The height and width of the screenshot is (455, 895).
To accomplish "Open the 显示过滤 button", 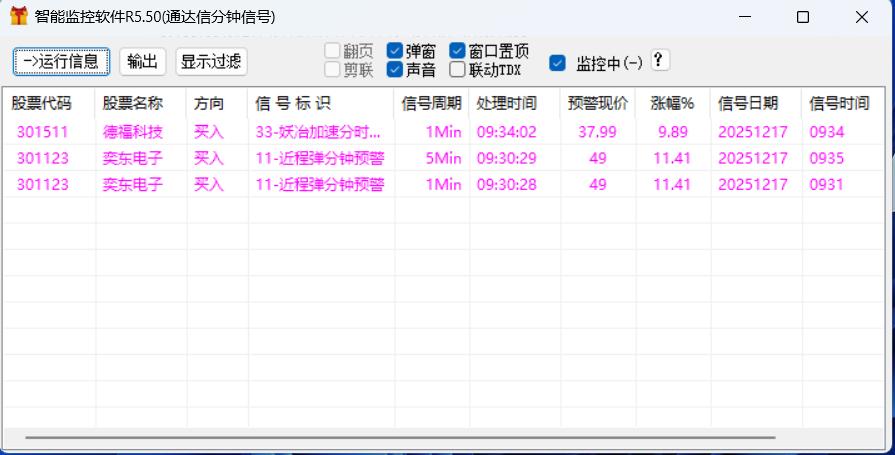I will pyautogui.click(x=211, y=62).
